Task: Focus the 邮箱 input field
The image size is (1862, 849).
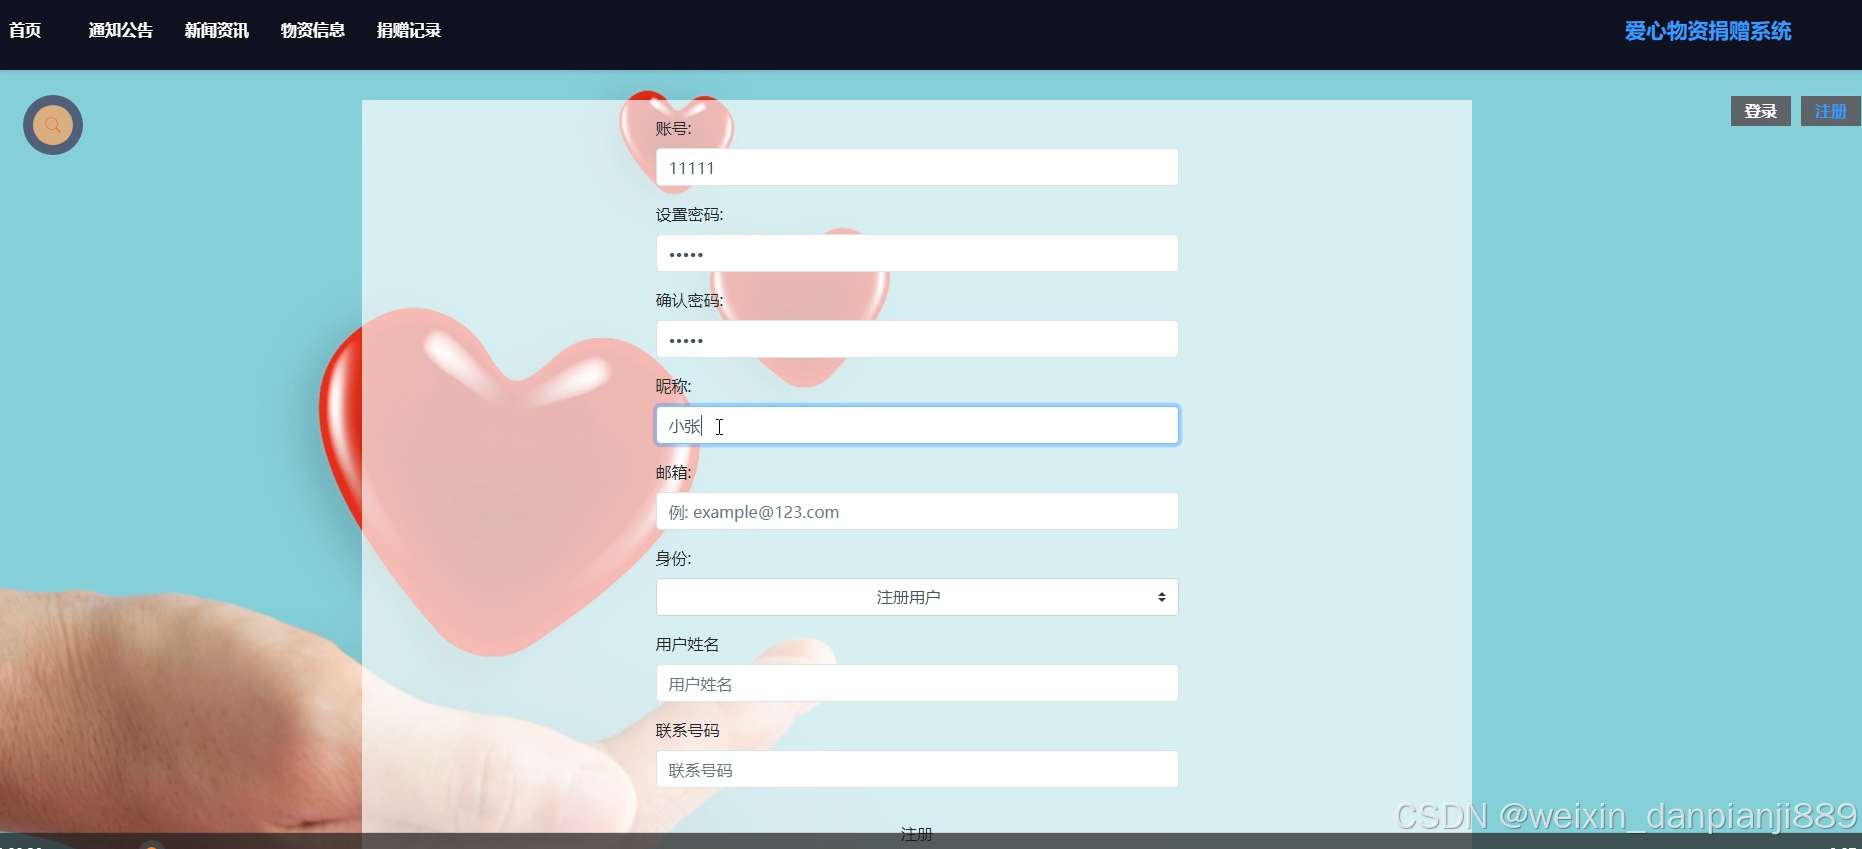Action: pyautogui.click(x=917, y=511)
